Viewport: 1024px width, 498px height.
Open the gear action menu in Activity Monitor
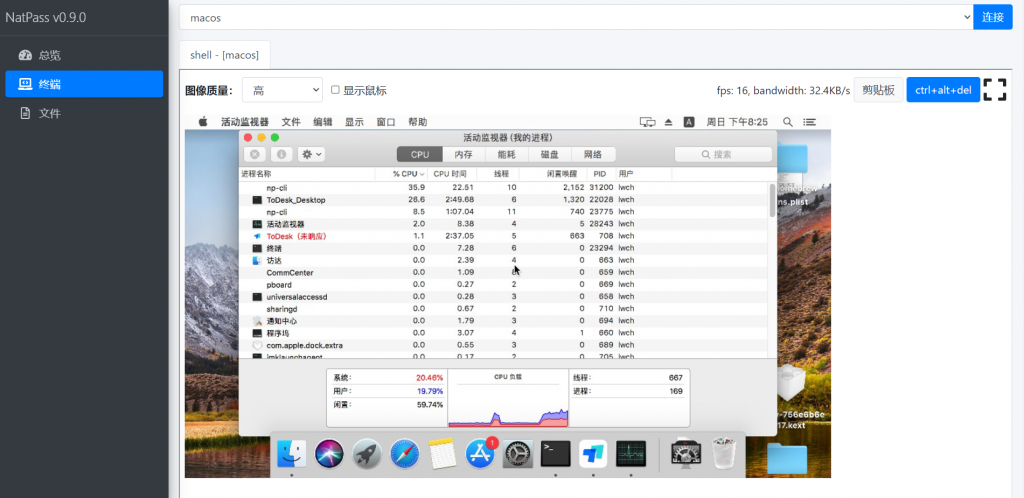click(x=312, y=155)
